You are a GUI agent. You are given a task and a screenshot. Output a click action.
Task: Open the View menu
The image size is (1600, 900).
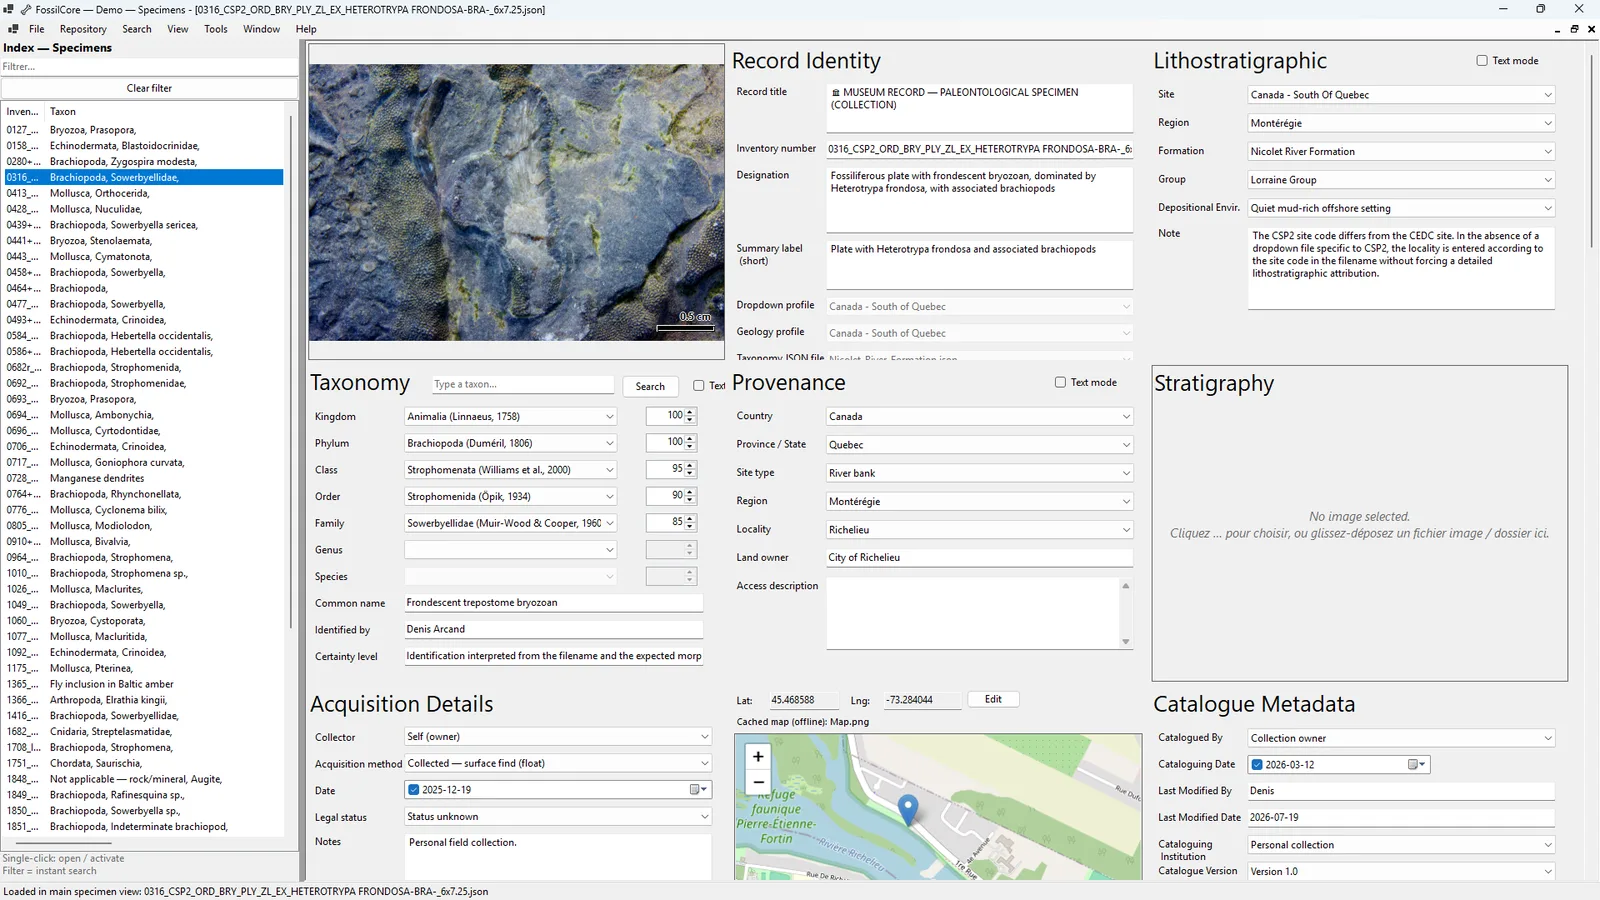[178, 29]
